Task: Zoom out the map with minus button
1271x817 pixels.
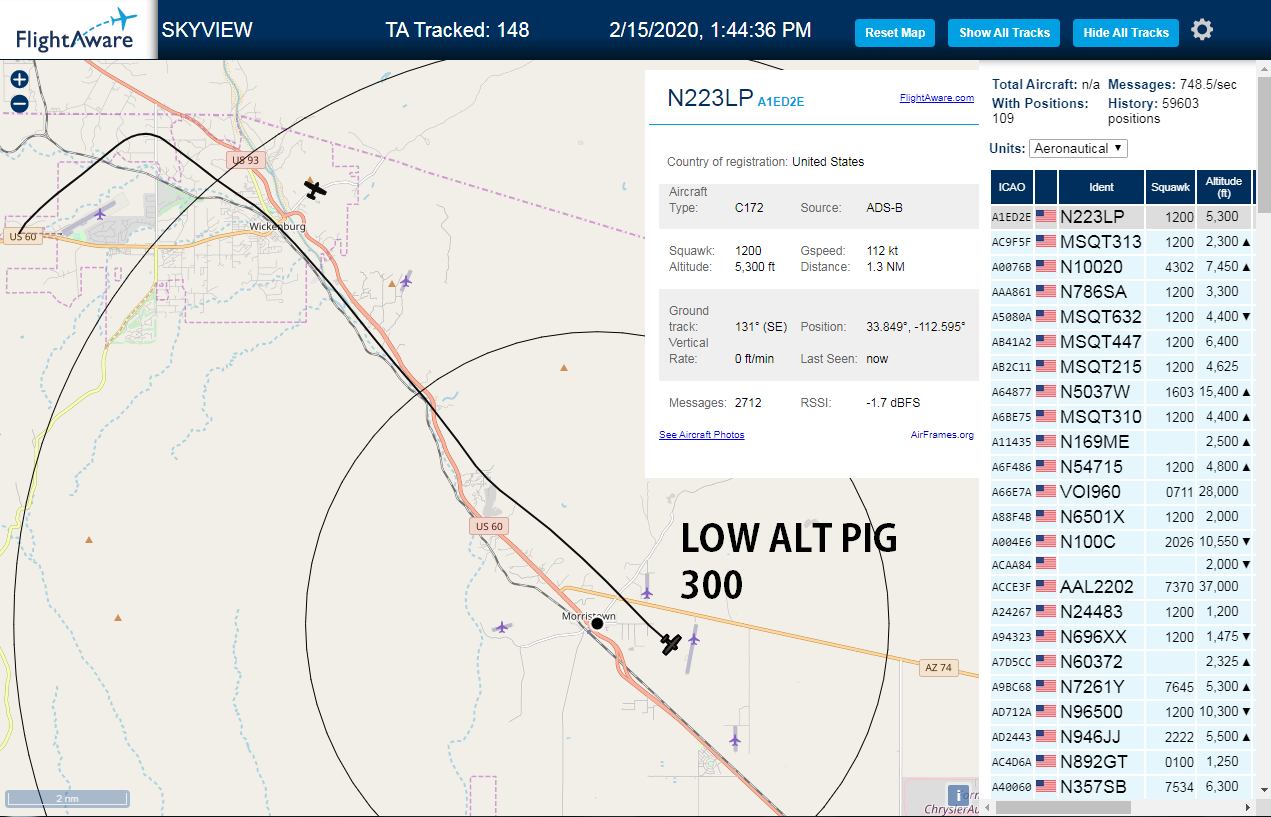Action: [x=19, y=103]
